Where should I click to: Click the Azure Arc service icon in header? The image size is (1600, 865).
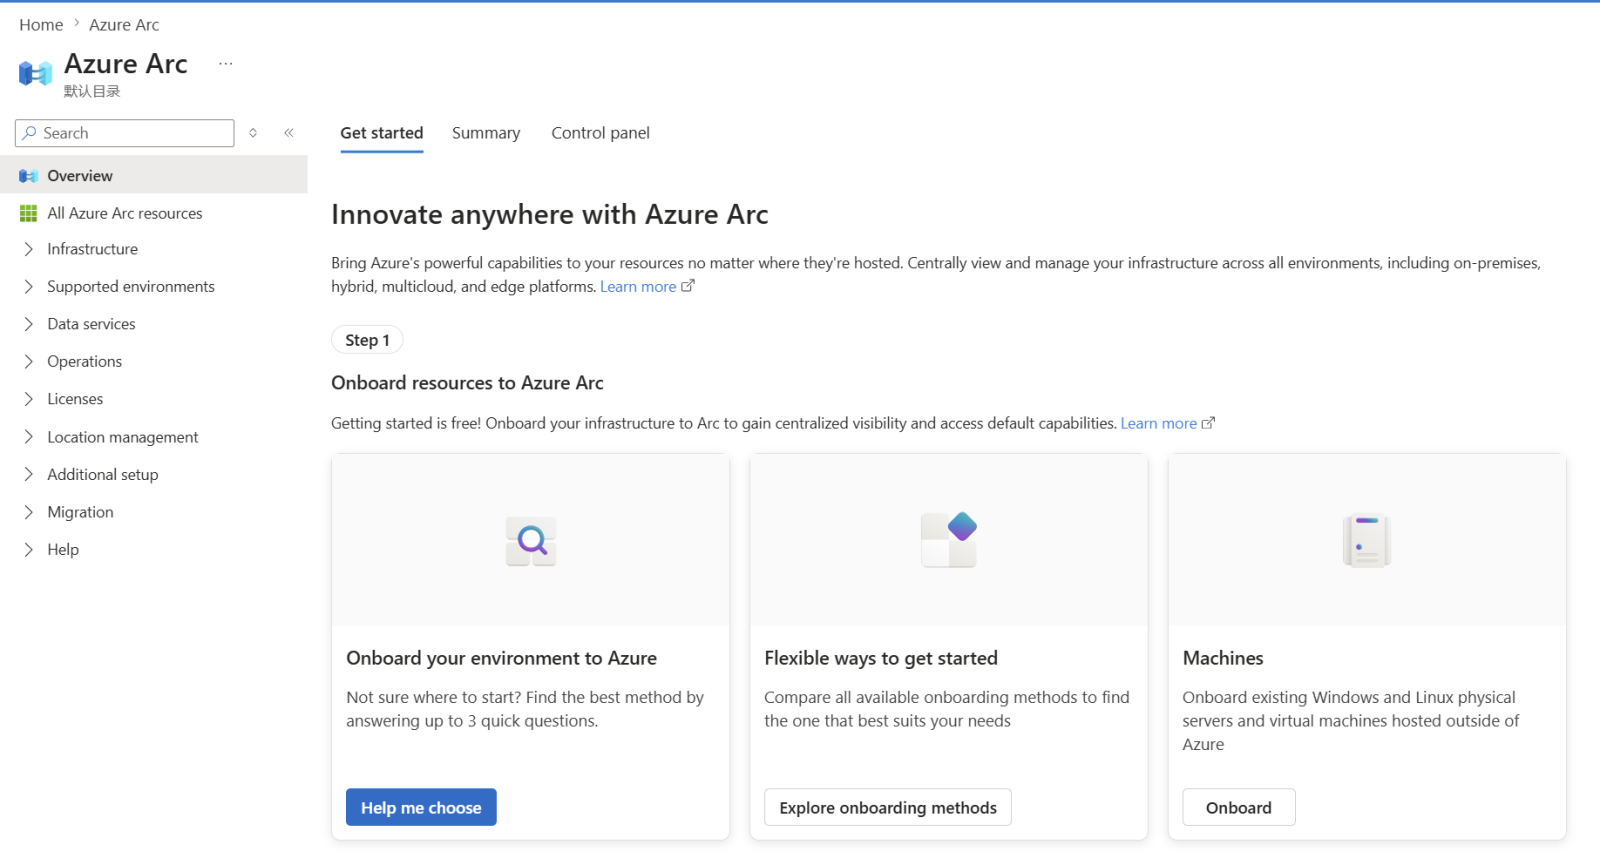pos(35,73)
